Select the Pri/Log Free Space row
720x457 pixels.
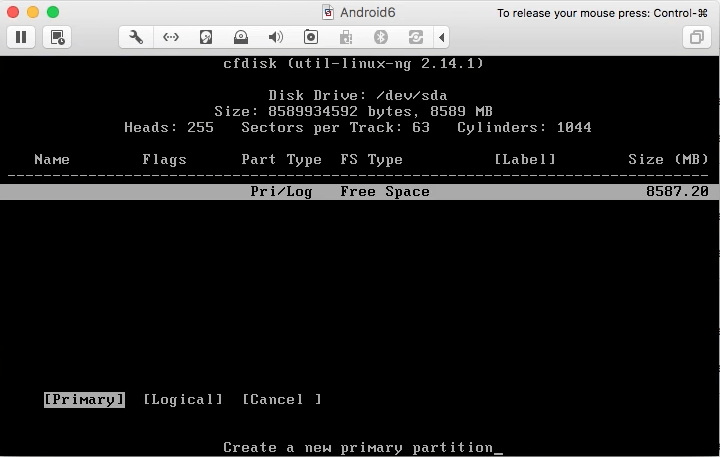(360, 192)
